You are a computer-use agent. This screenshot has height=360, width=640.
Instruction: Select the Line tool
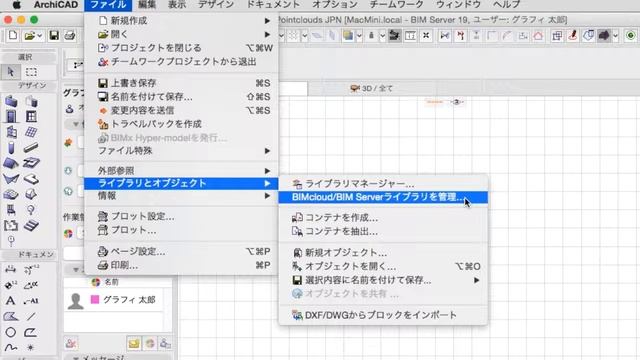point(31,316)
